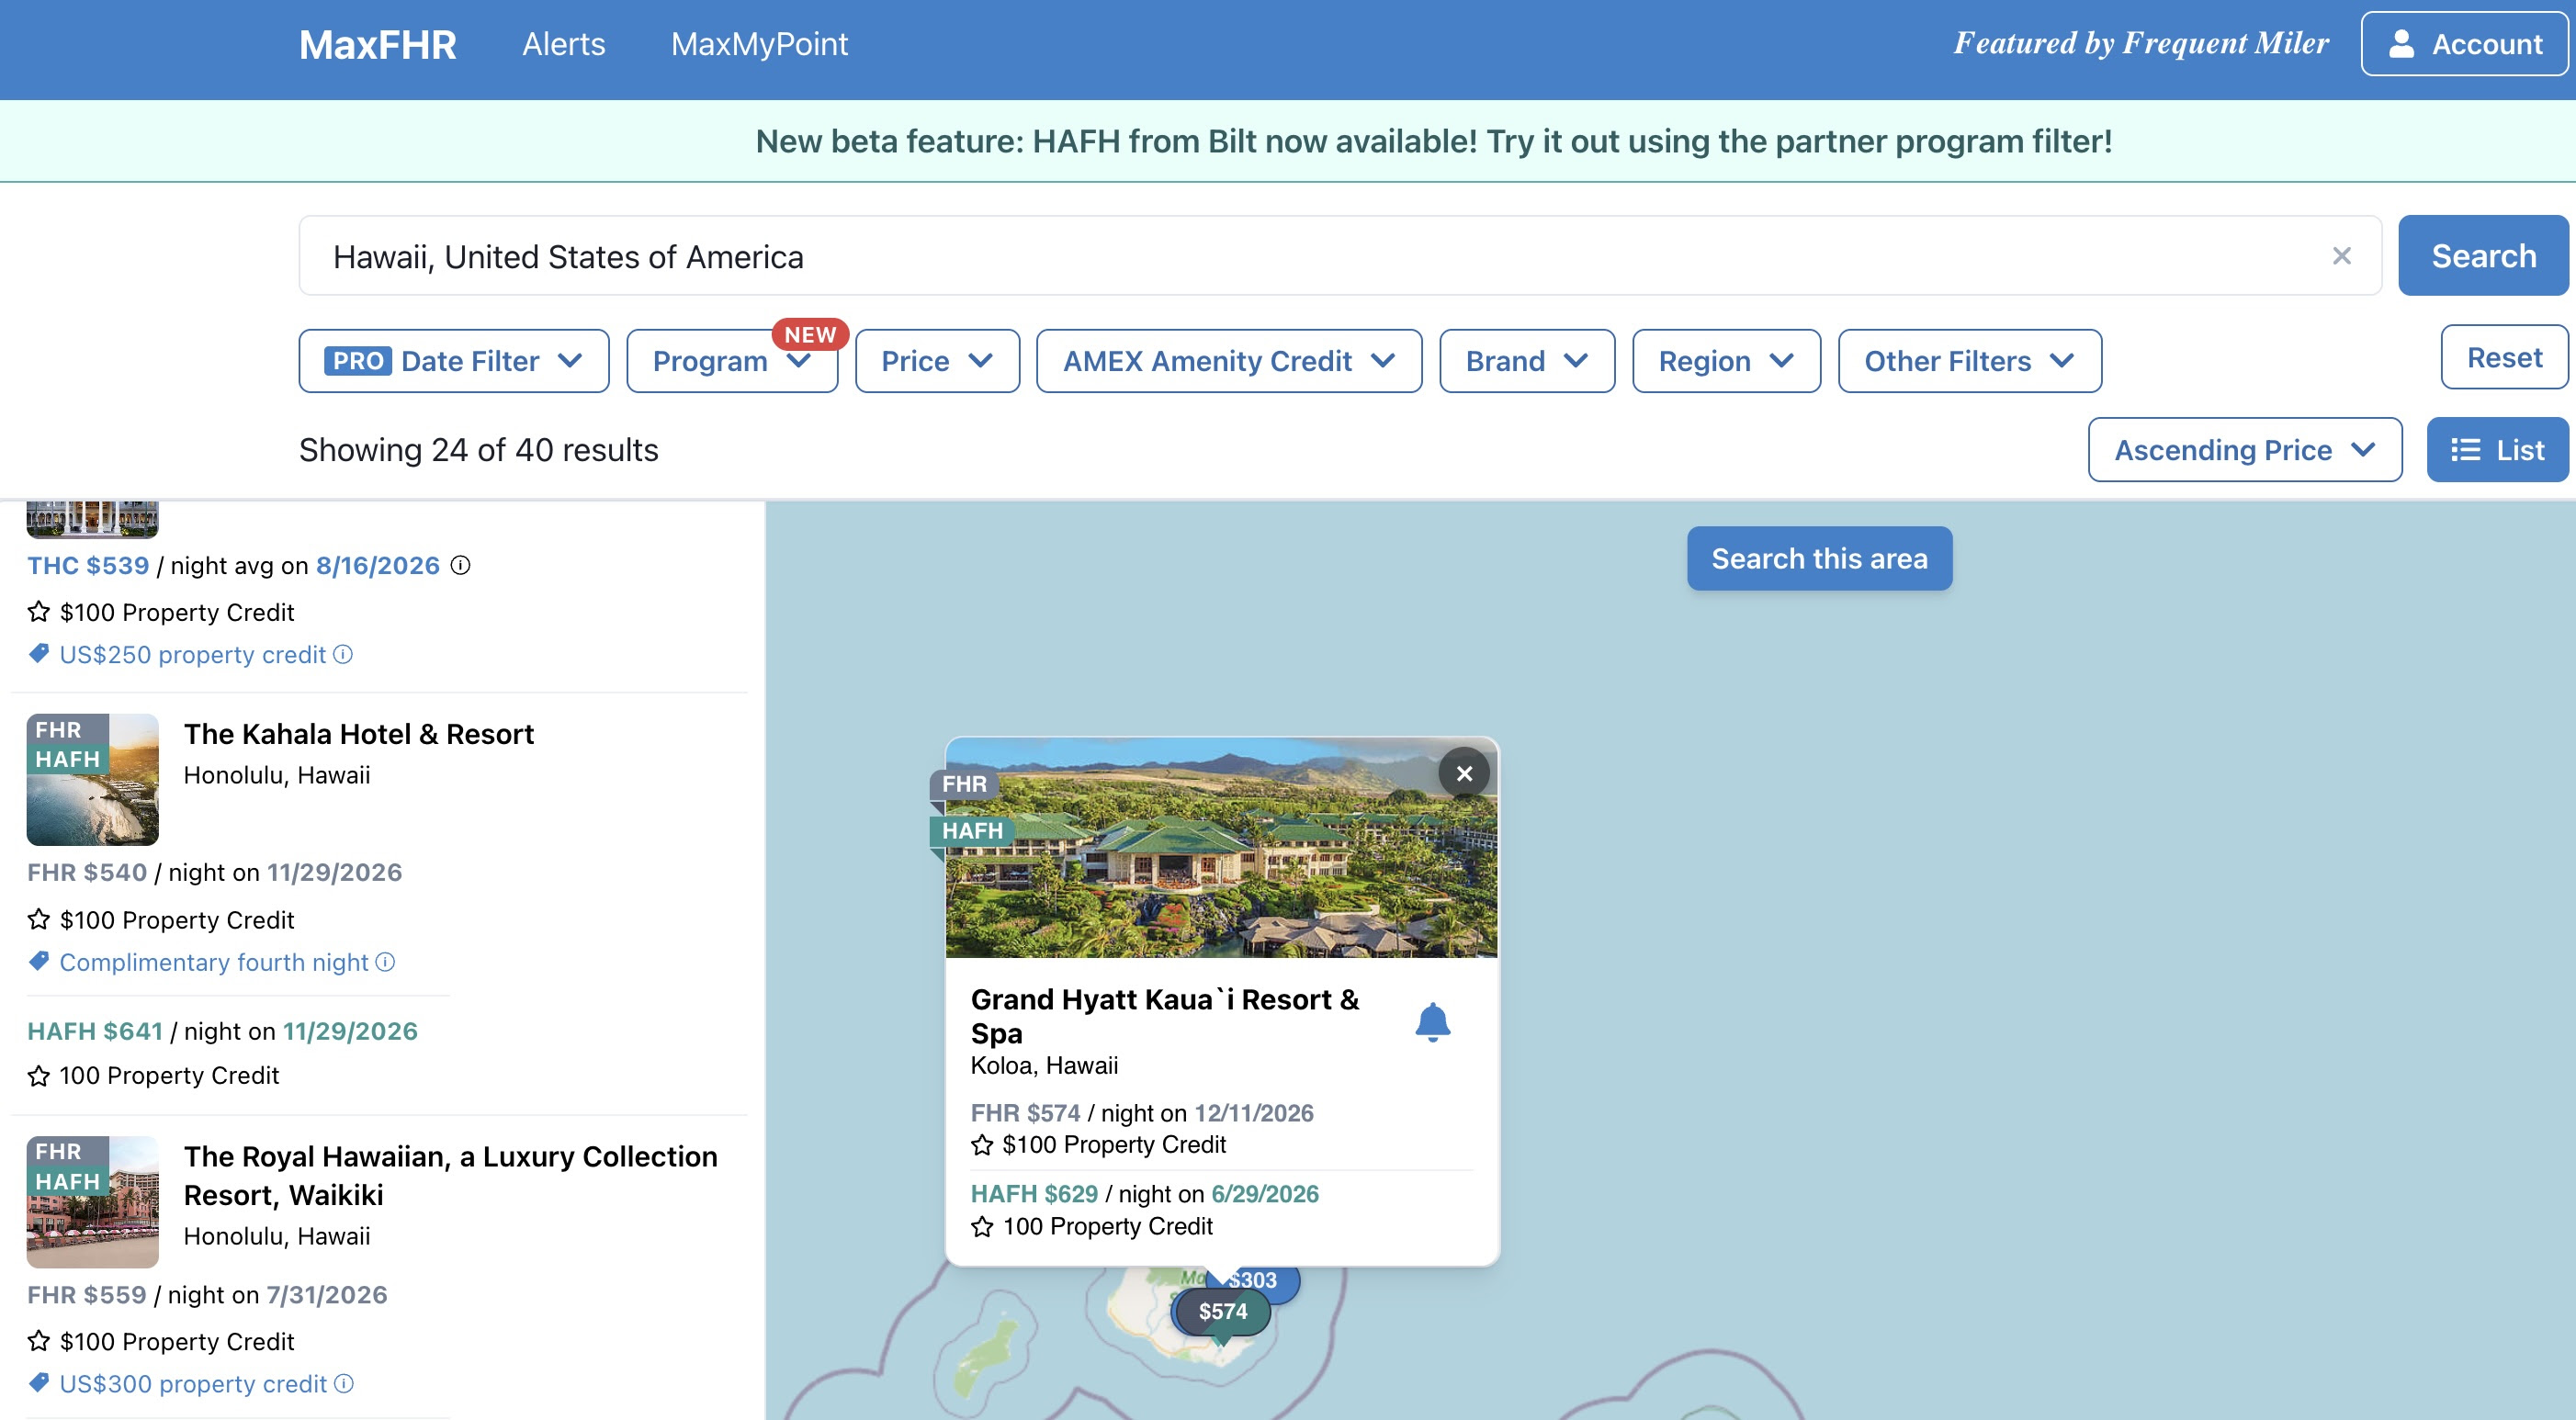2576x1420 pixels.
Task: Click info icon beside US$300 property credit
Action: coord(344,1383)
